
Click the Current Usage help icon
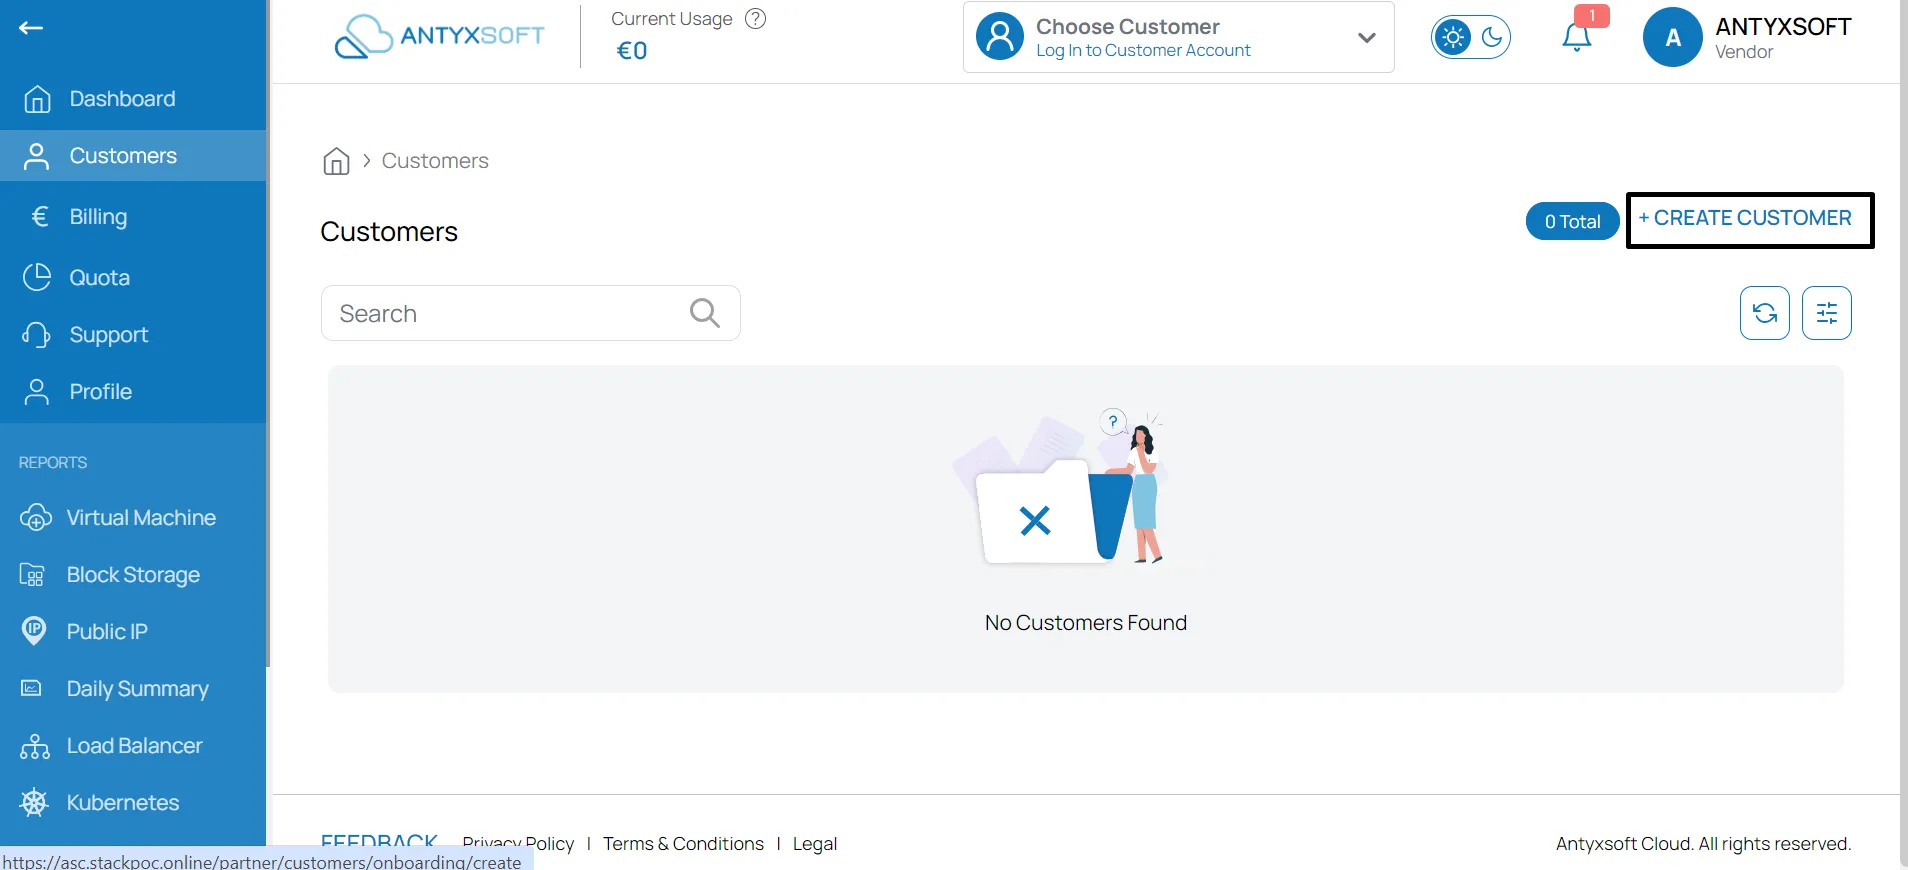(756, 19)
